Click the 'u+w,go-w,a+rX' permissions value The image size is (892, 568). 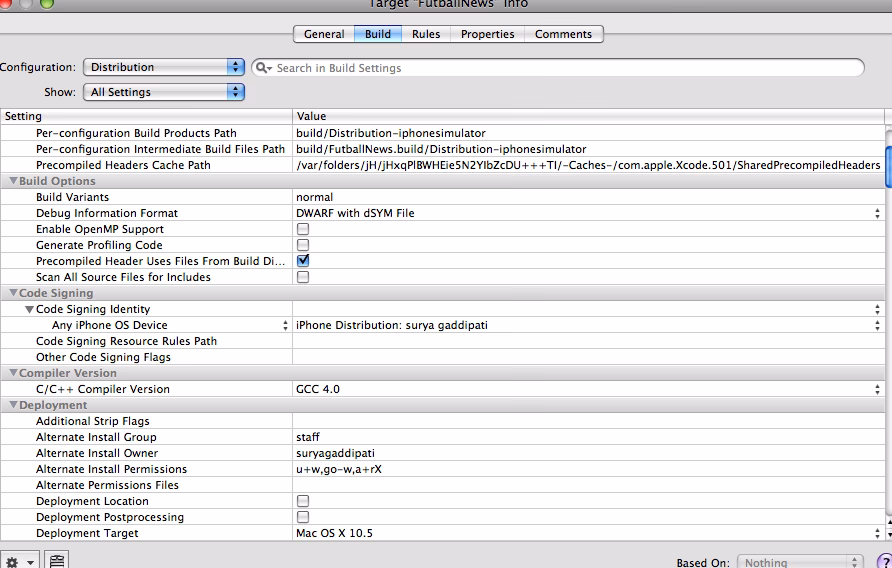pyautogui.click(x=339, y=469)
